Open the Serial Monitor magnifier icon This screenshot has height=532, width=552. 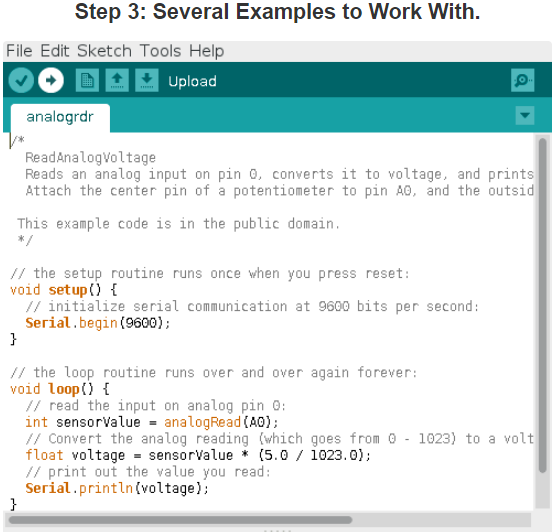coord(523,80)
